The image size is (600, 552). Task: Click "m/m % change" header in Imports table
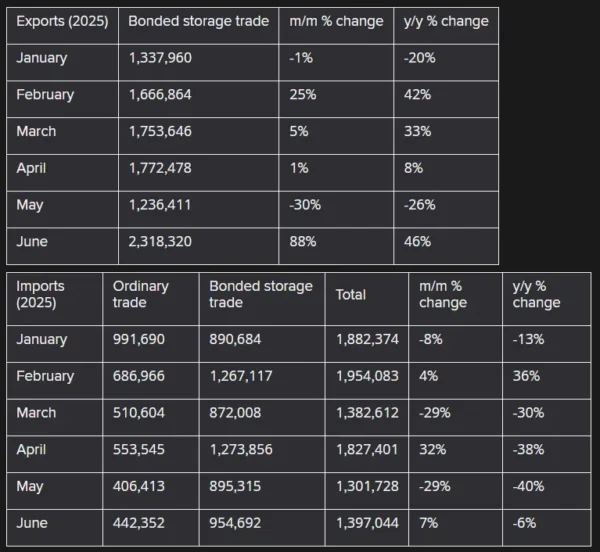pos(443,294)
